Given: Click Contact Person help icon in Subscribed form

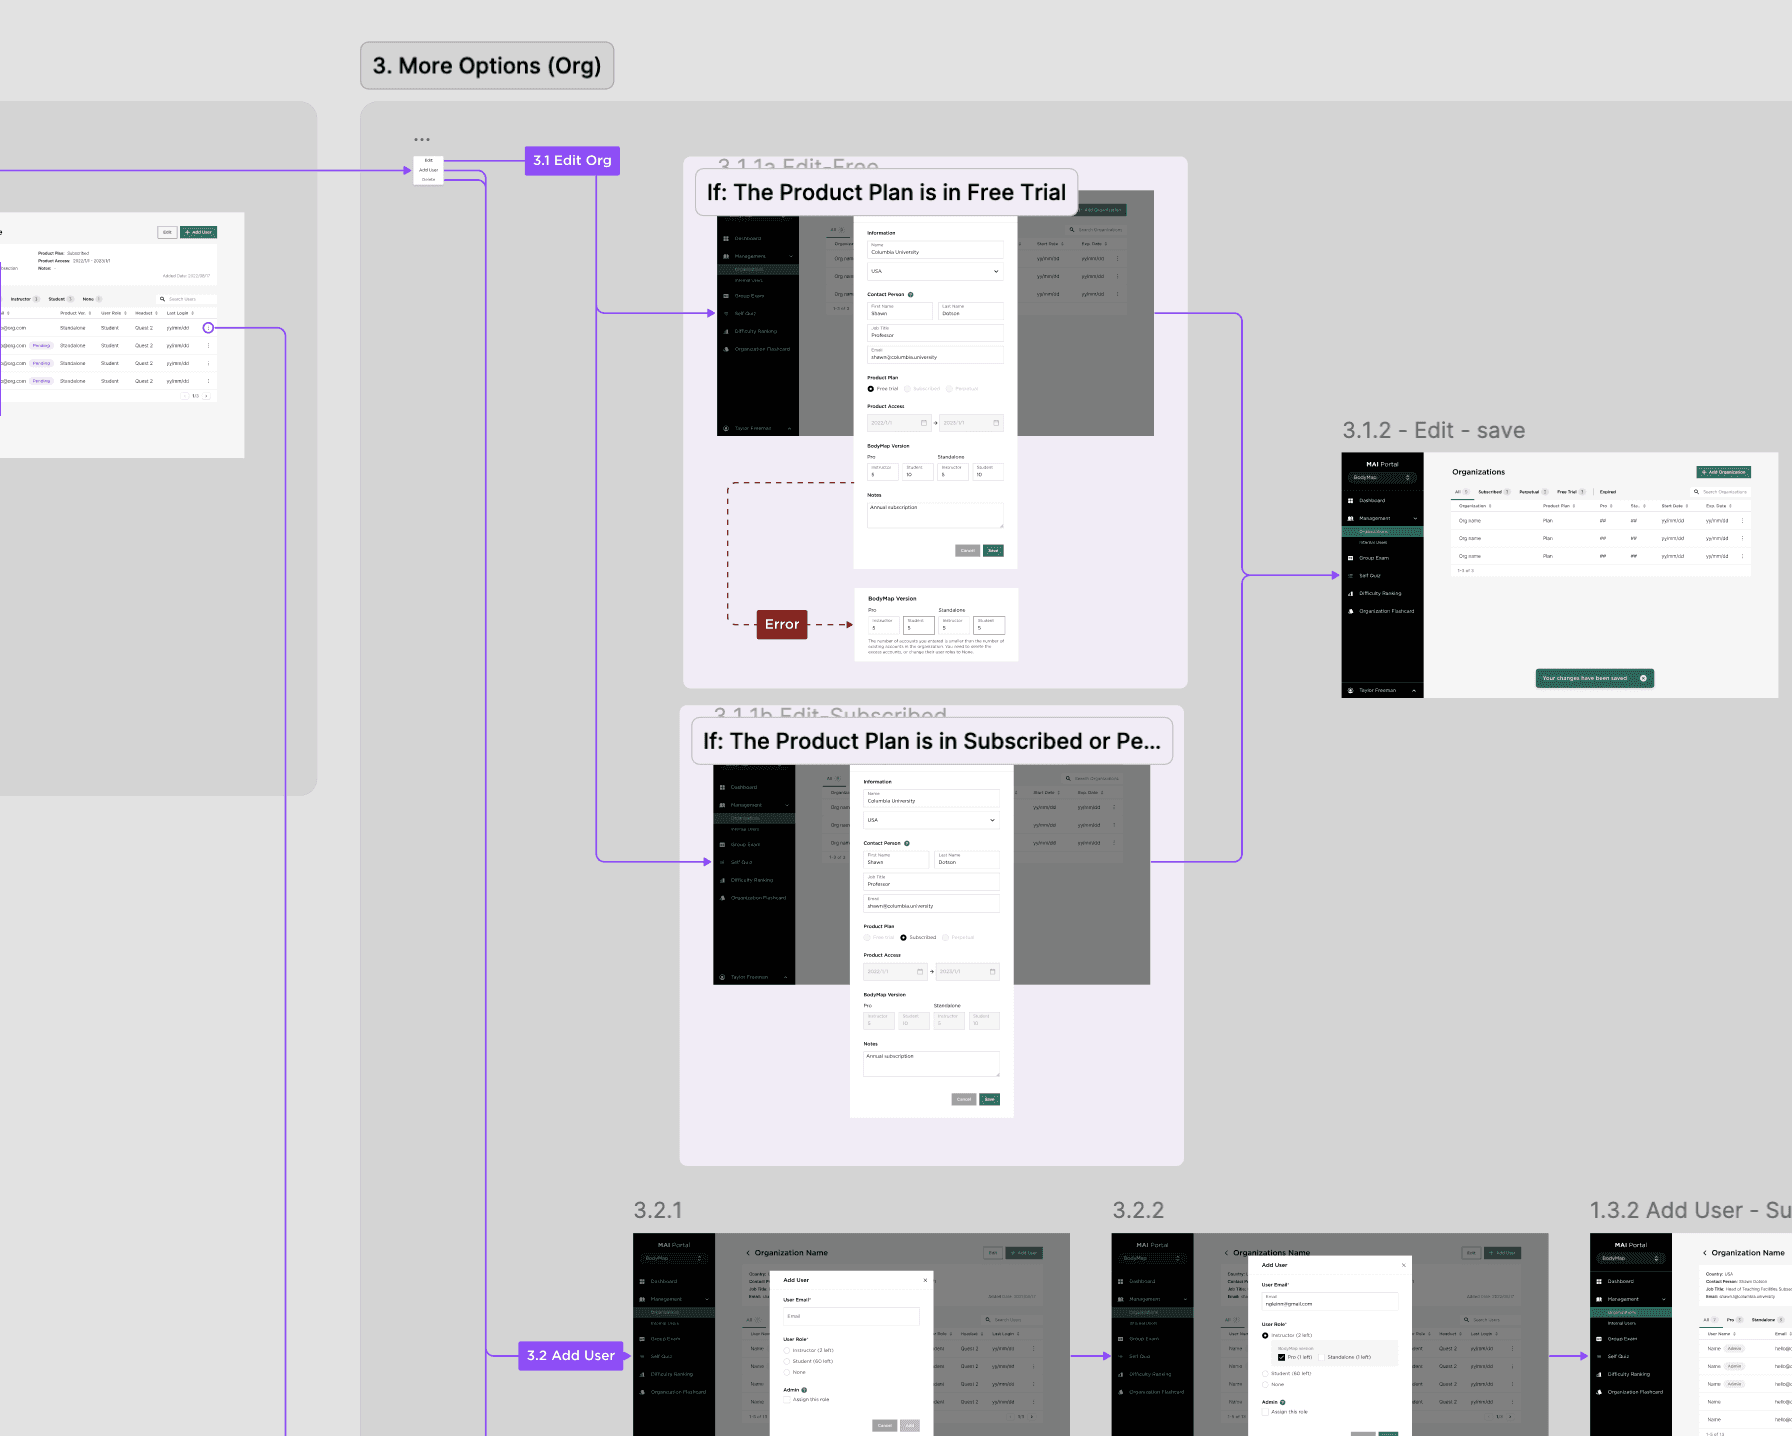Looking at the screenshot, I should 907,843.
